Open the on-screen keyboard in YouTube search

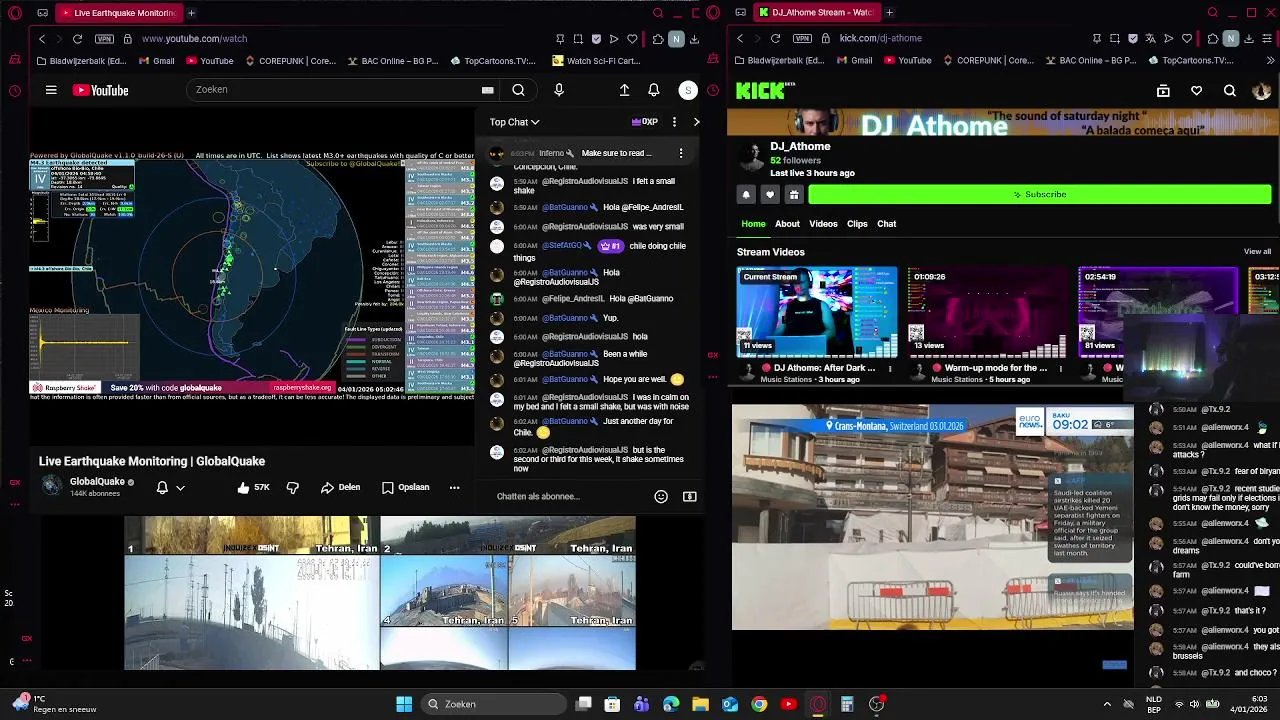click(487, 90)
